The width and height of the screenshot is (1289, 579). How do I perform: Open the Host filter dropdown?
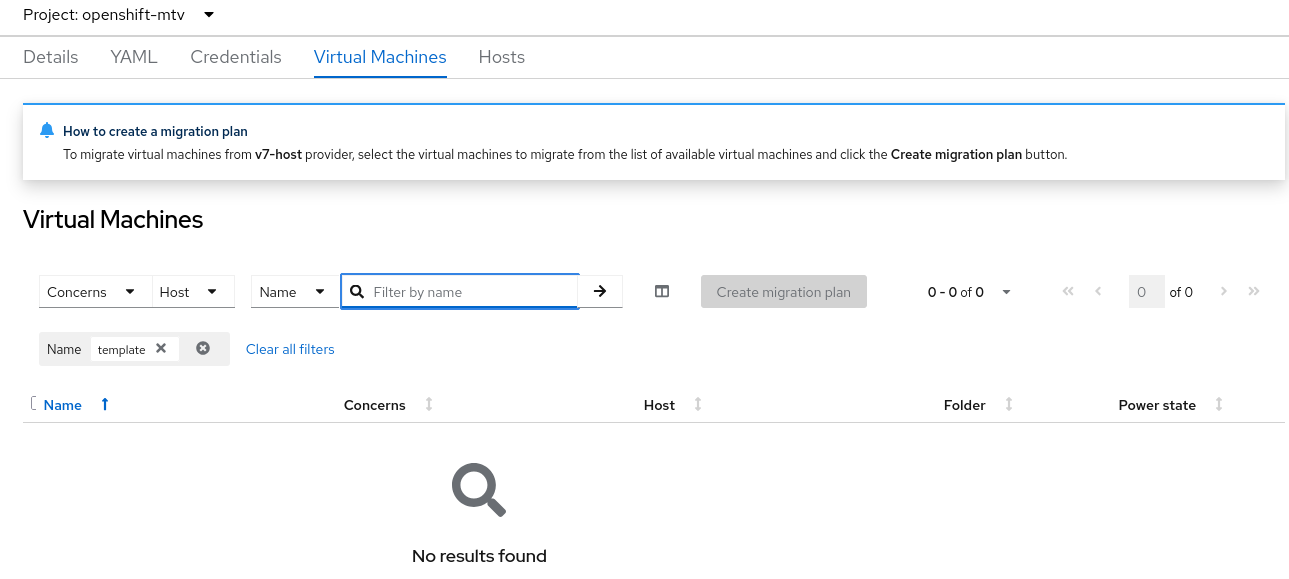click(192, 292)
